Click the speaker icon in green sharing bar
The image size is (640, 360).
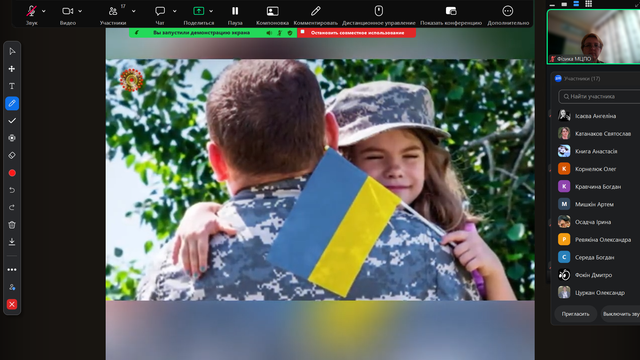[x=269, y=33]
